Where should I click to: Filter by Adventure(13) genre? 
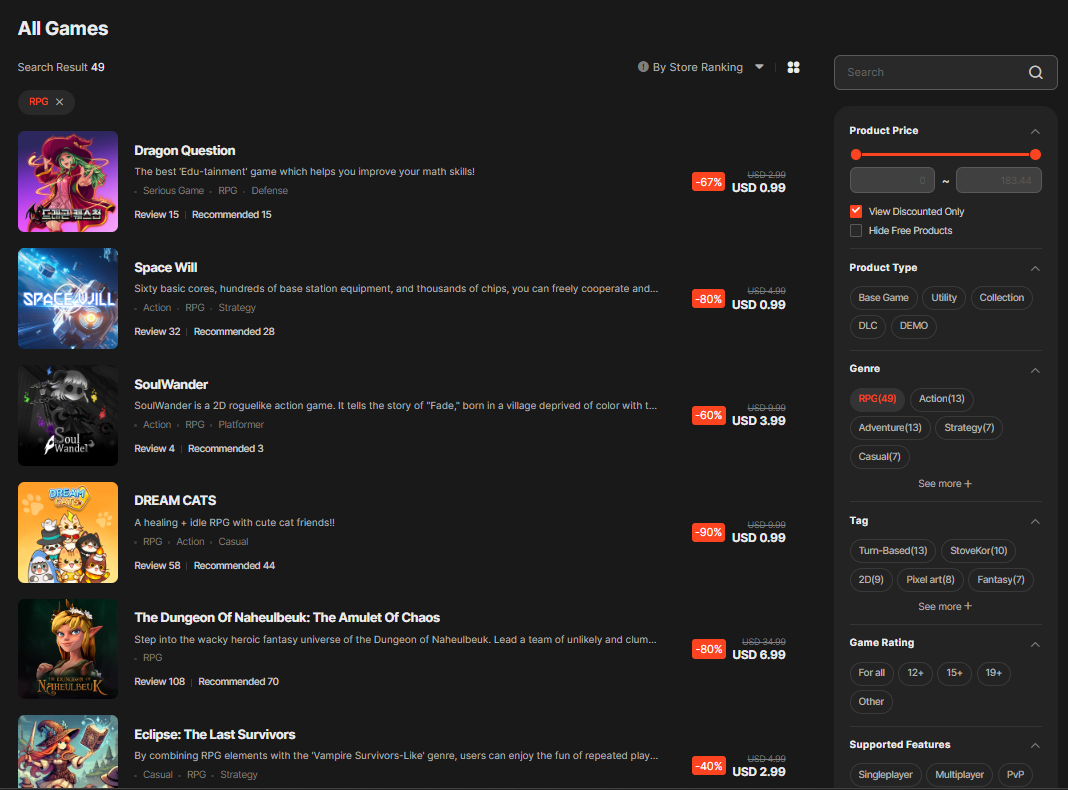890,428
